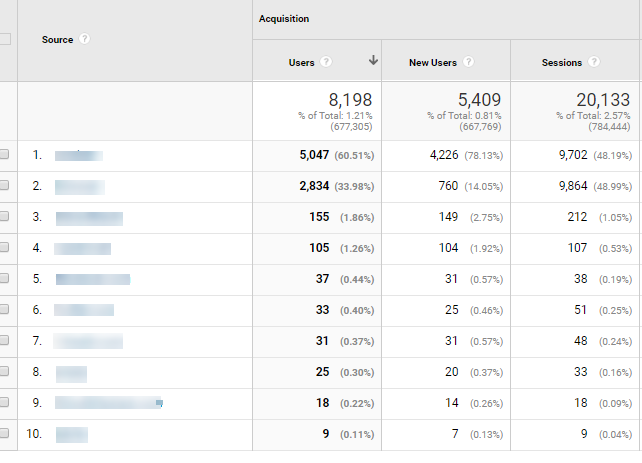642x463 pixels.
Task: Enable the checkbox for row 10
Action: click(x=4, y=434)
